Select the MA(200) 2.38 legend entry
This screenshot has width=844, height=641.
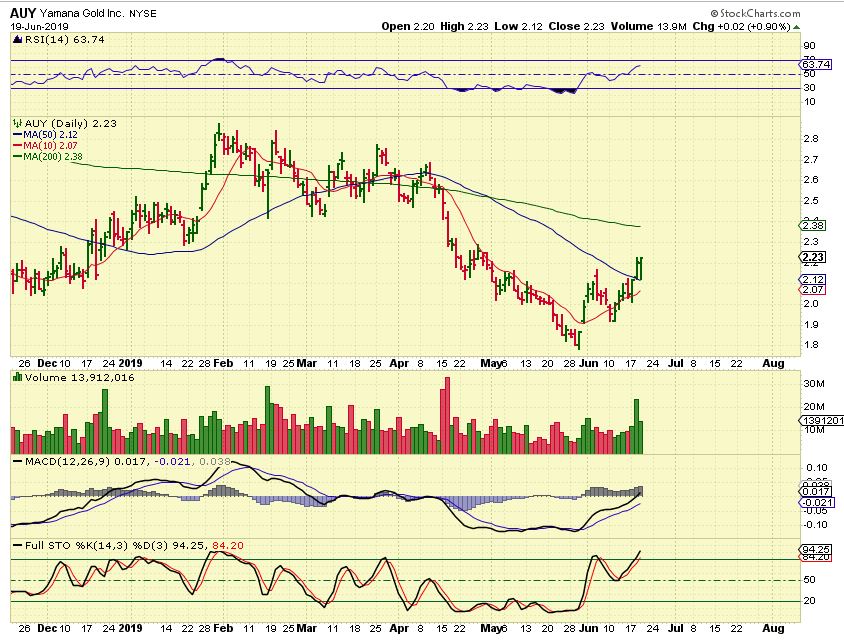pyautogui.click(x=48, y=157)
